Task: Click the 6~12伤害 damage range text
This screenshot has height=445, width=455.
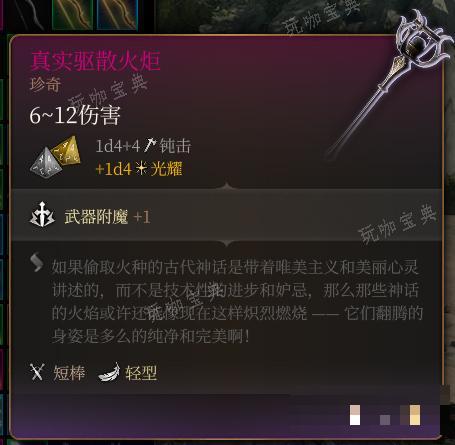Action: click(x=75, y=115)
